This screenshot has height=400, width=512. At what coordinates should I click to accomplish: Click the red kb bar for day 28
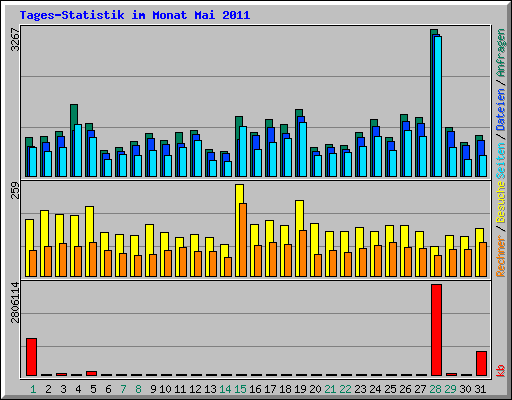tap(436, 330)
